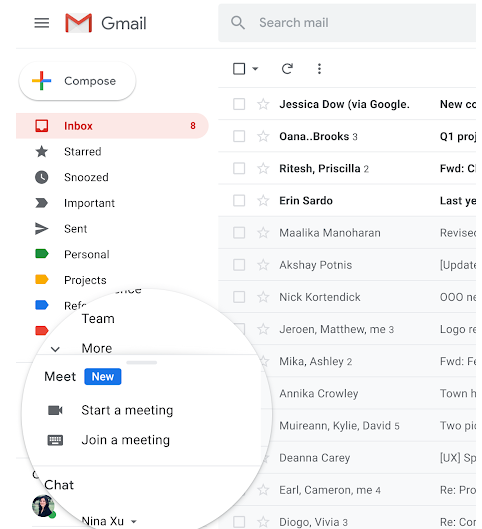Check the Nick Kortendick email checkbox
The height and width of the screenshot is (529, 482).
[239, 297]
